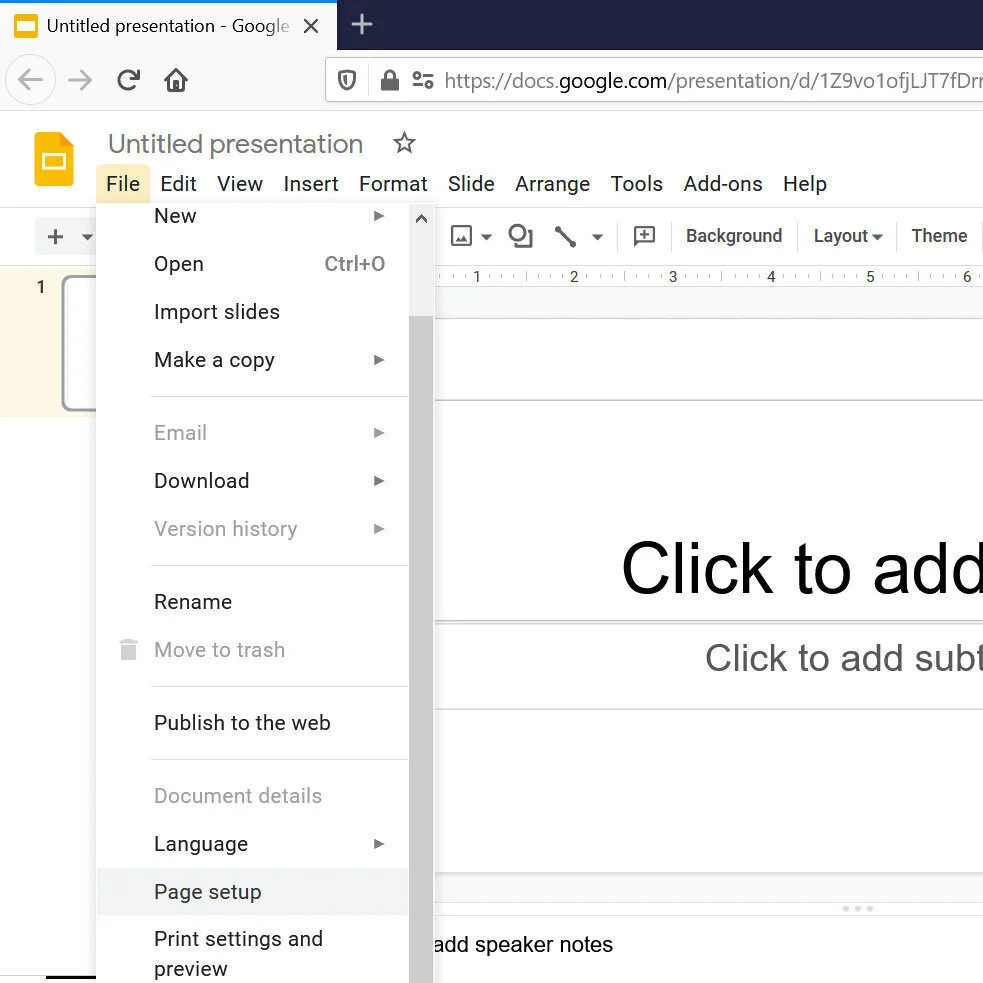Click the Google Slides logo
Viewport: 983px width, 983px height.
coord(53,158)
